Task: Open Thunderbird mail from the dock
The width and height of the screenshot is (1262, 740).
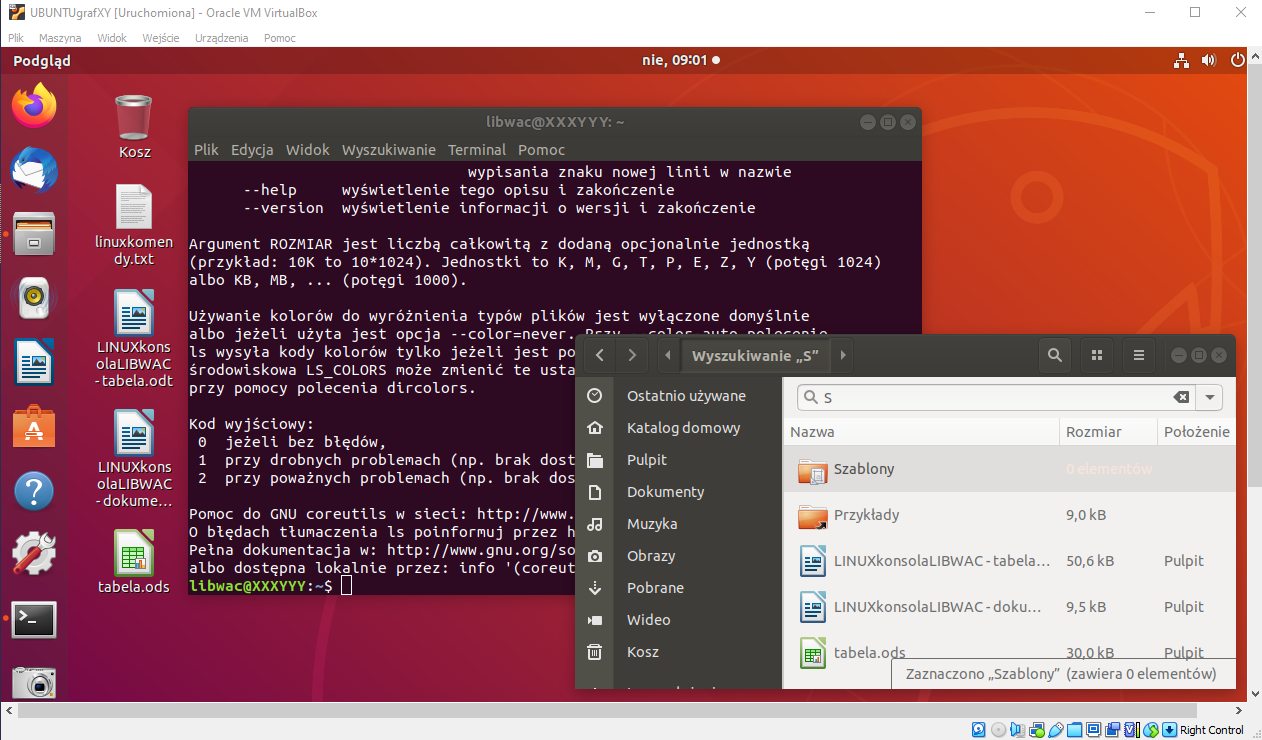Action: [x=34, y=170]
